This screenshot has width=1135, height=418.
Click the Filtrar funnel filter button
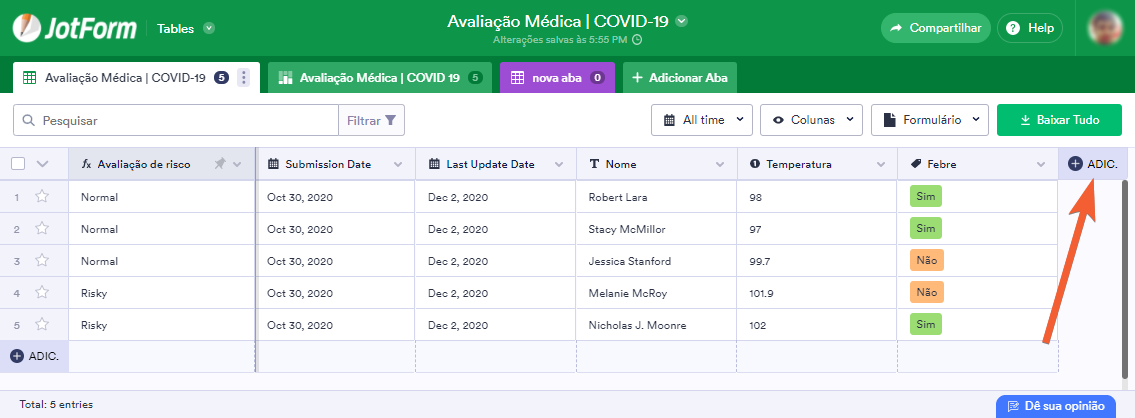[371, 120]
